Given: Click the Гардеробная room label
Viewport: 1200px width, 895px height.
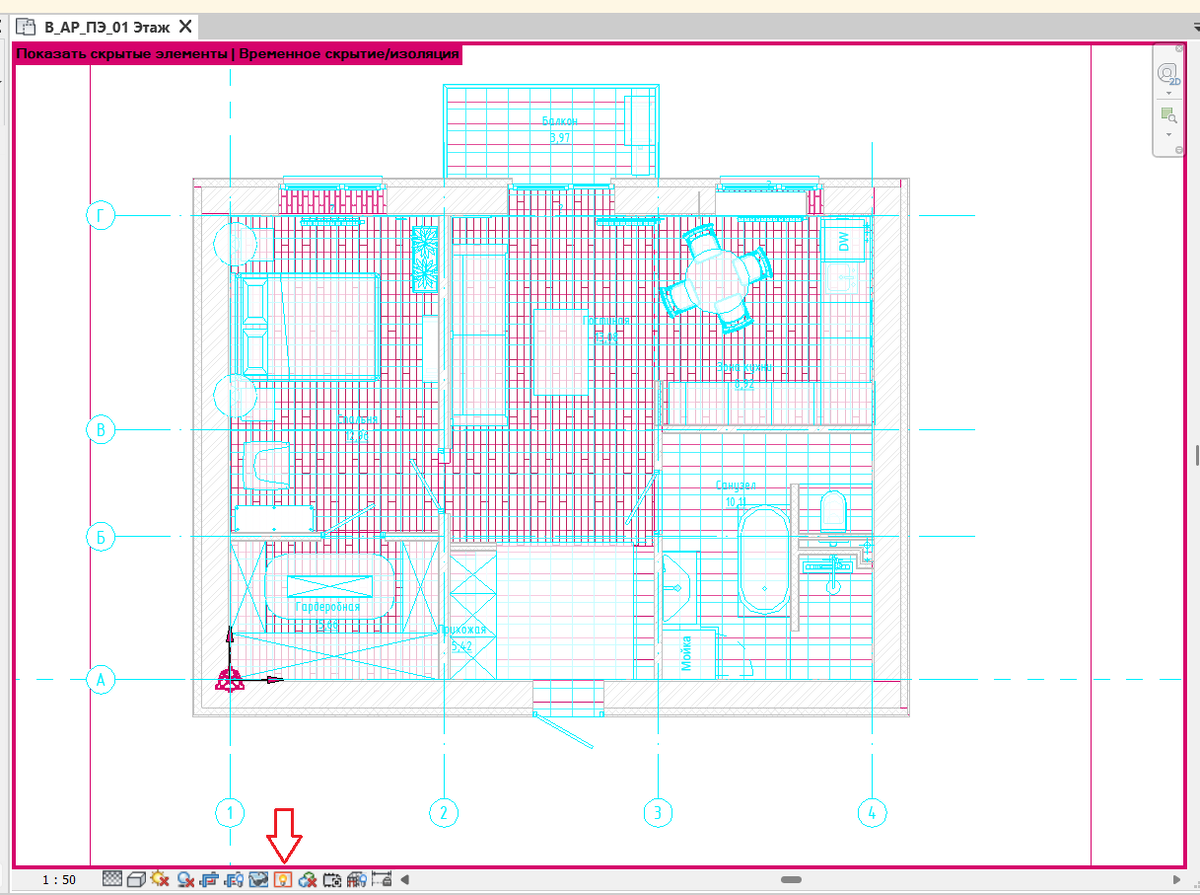Looking at the screenshot, I should (327, 607).
